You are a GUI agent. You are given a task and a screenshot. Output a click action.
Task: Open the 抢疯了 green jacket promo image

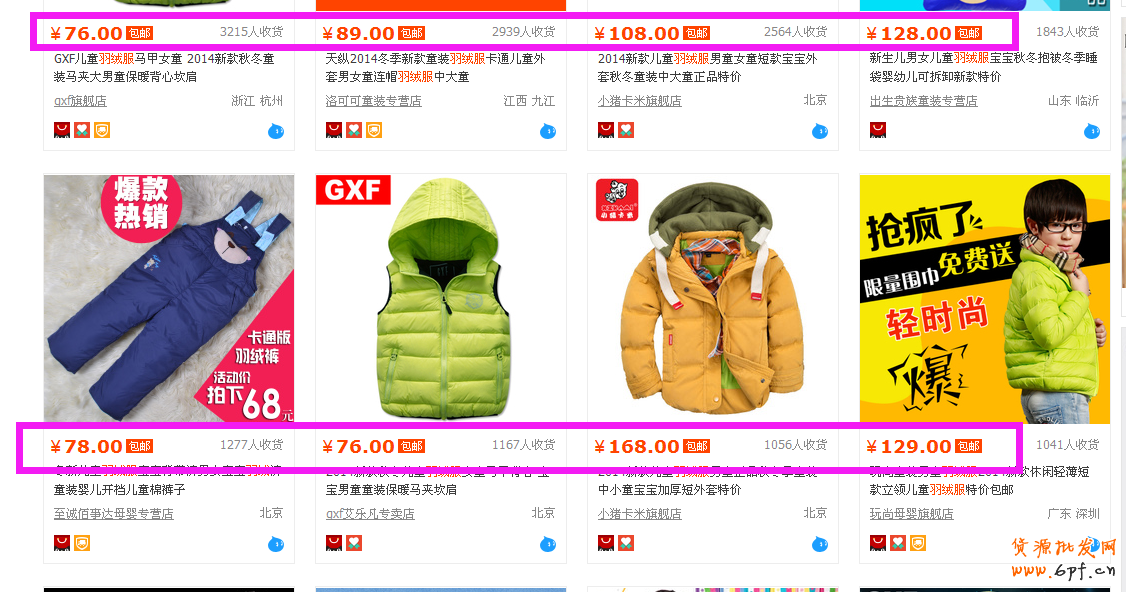click(x=985, y=298)
